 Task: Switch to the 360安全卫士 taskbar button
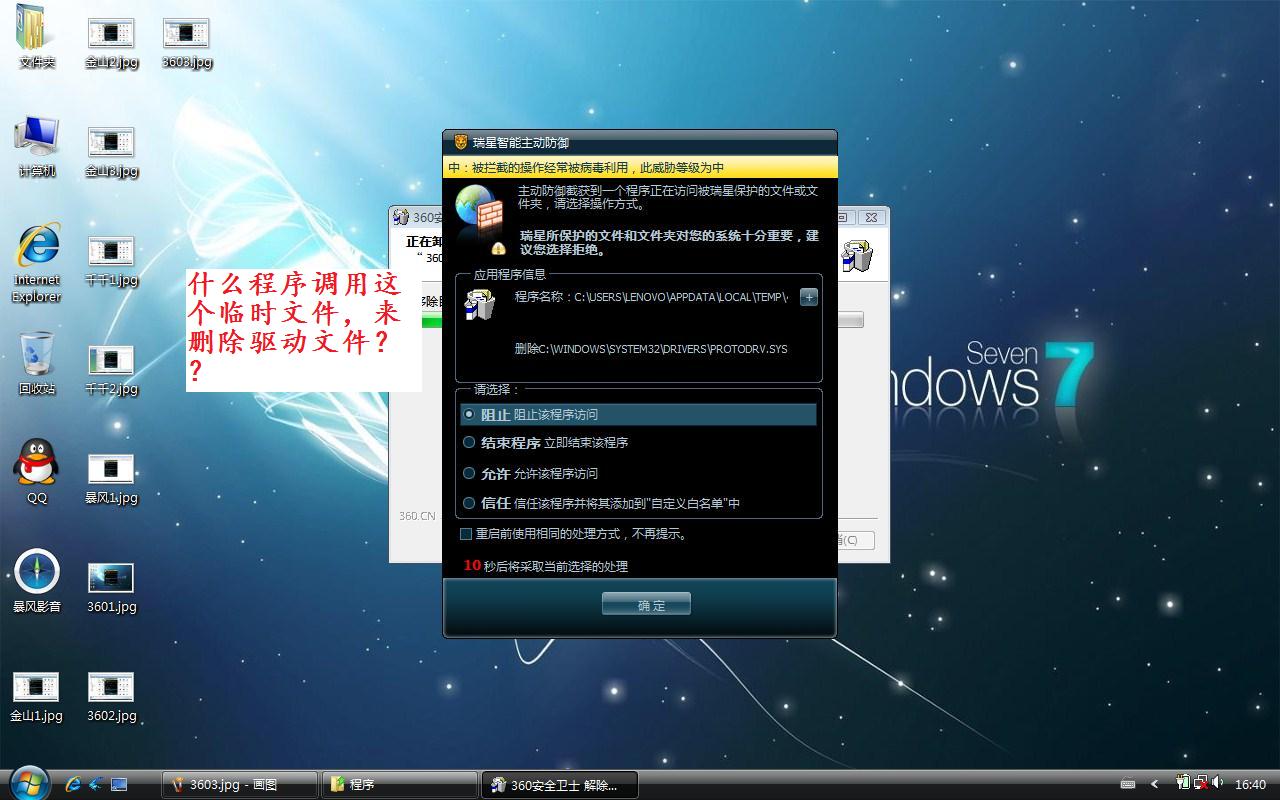coord(559,785)
